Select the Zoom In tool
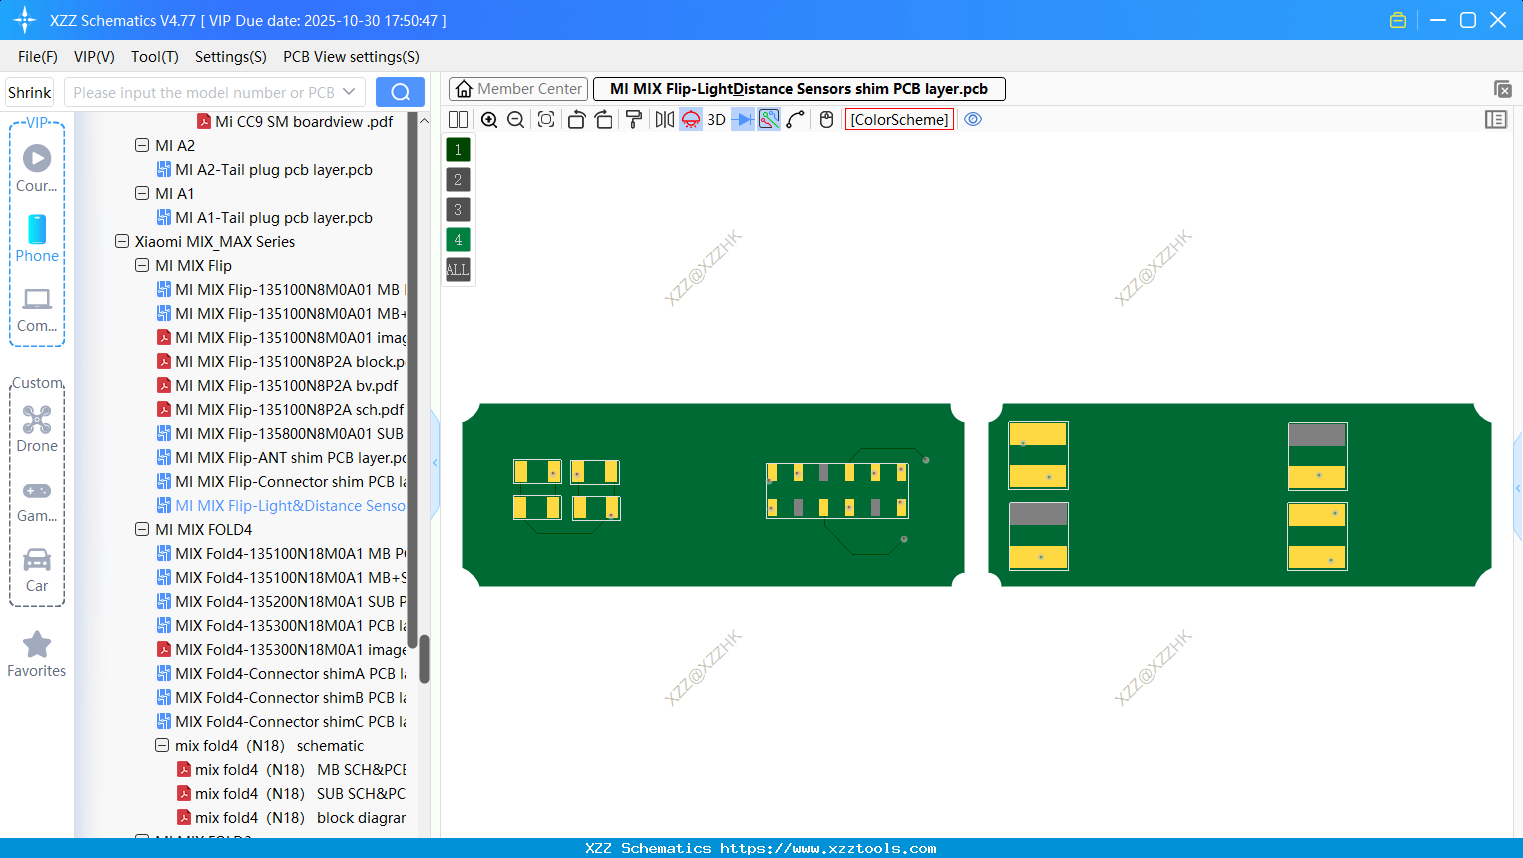The width and height of the screenshot is (1523, 858). [489, 119]
